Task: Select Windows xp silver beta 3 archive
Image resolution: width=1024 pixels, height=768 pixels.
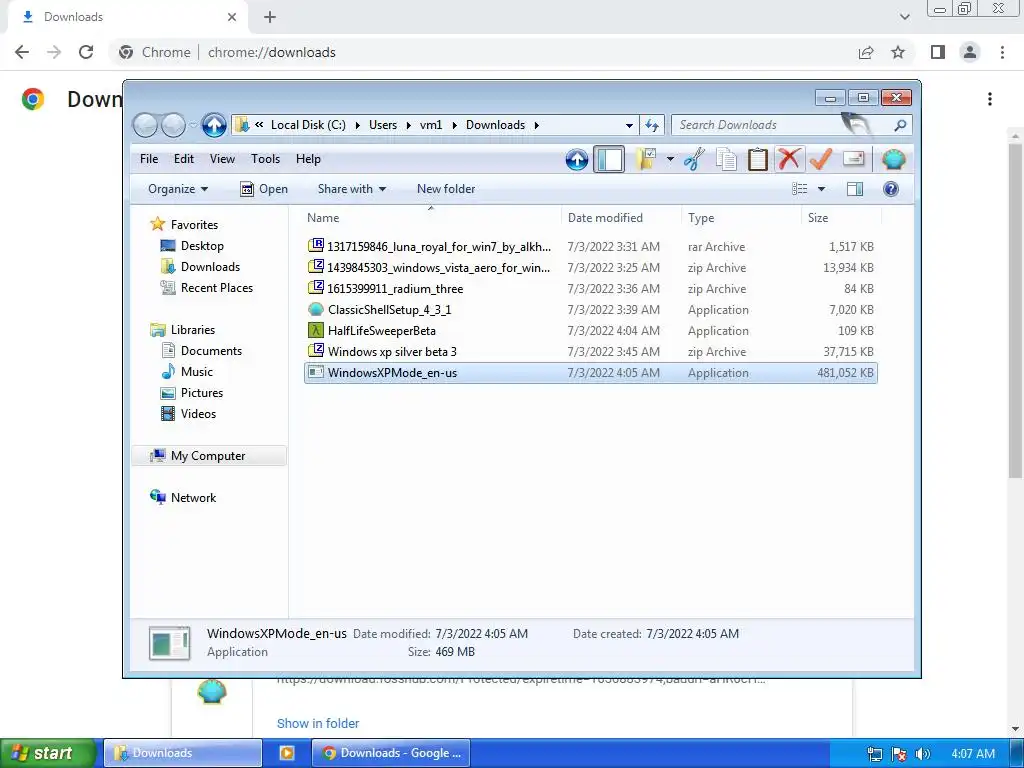Action: pyautogui.click(x=590, y=351)
